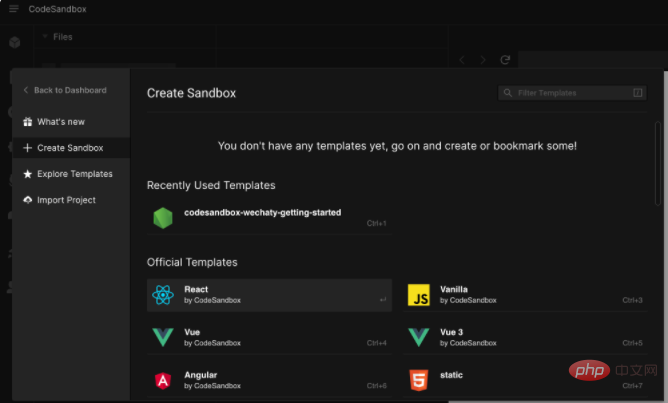
Task: Click the preview back navigation arrow
Action: click(x=461, y=60)
